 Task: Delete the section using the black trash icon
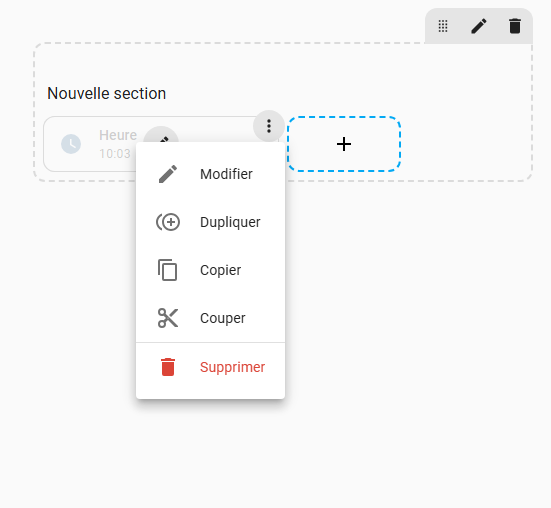515,26
